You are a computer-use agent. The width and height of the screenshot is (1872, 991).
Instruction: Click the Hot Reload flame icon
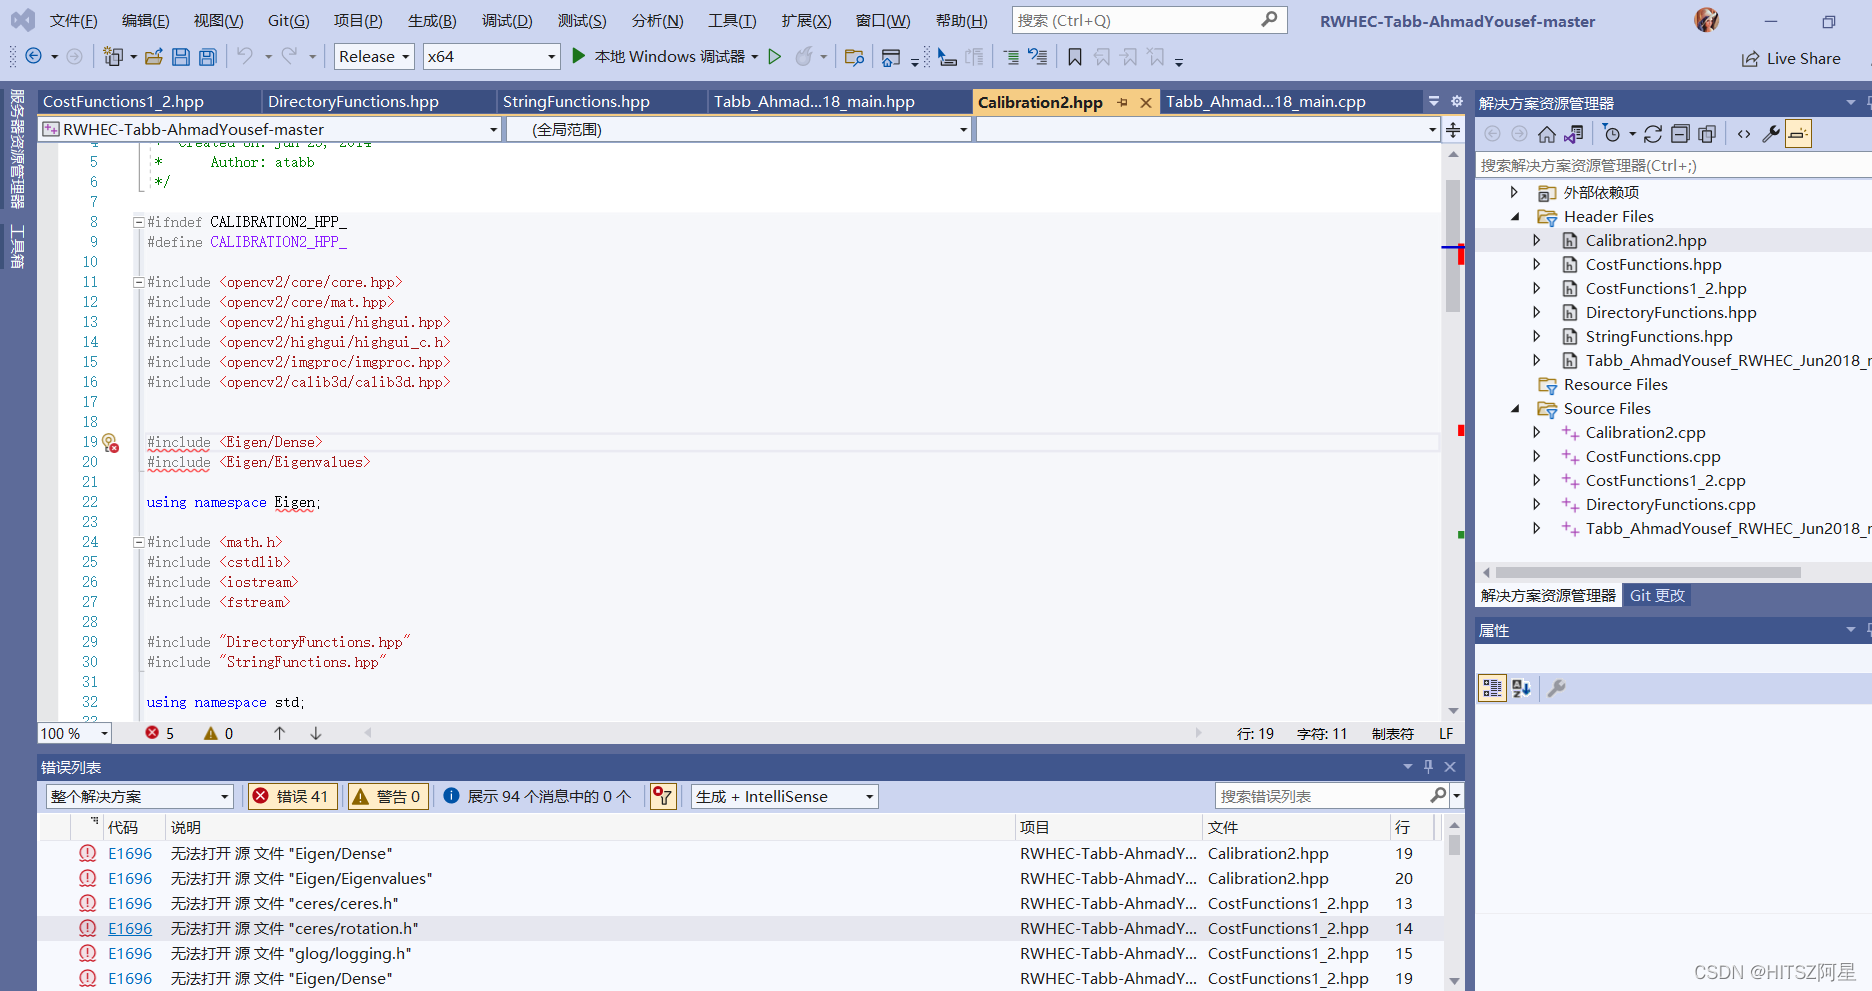tap(804, 57)
